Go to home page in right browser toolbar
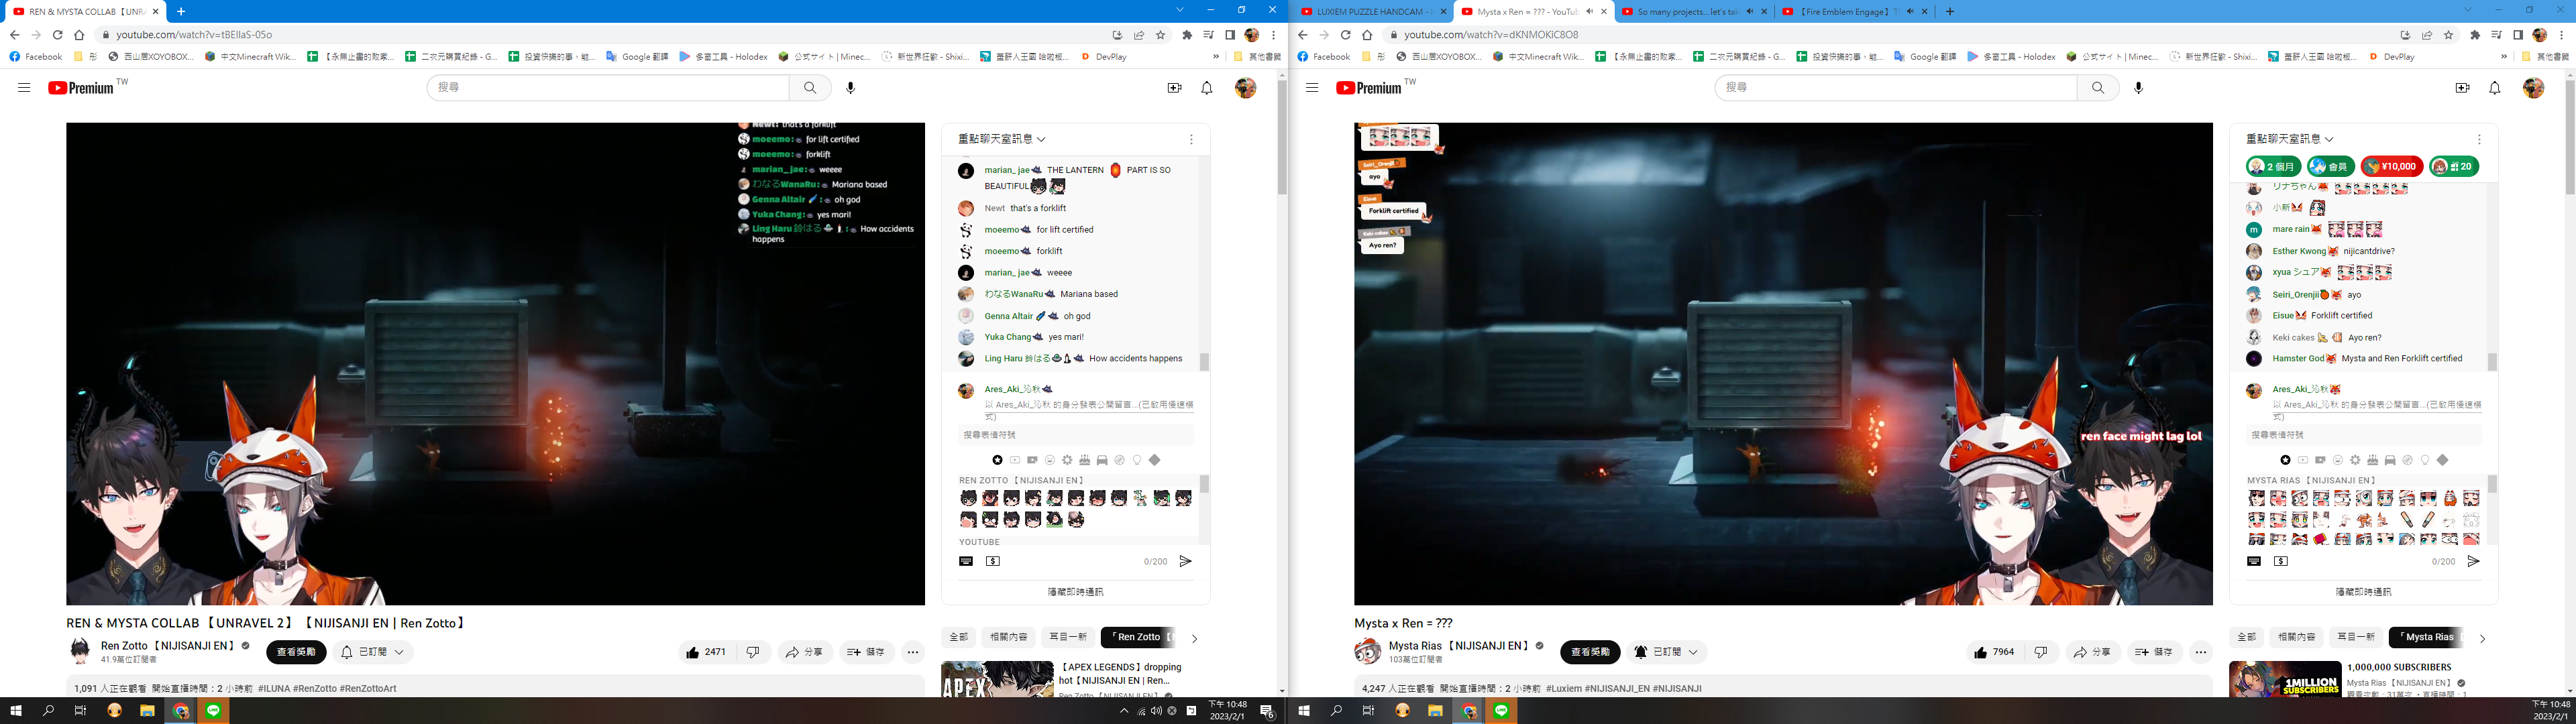The image size is (2576, 724). tap(1367, 35)
